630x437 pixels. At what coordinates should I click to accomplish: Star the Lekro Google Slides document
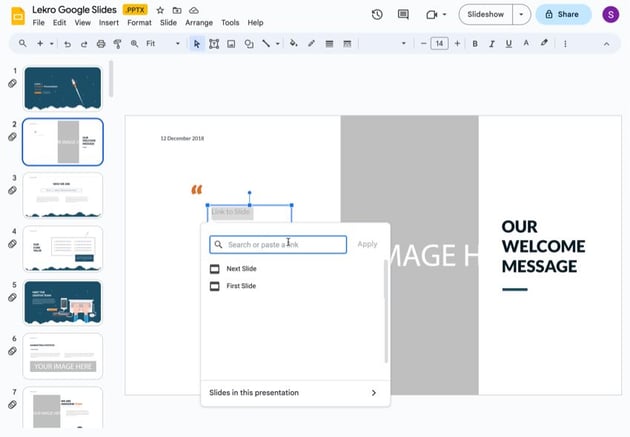point(160,10)
